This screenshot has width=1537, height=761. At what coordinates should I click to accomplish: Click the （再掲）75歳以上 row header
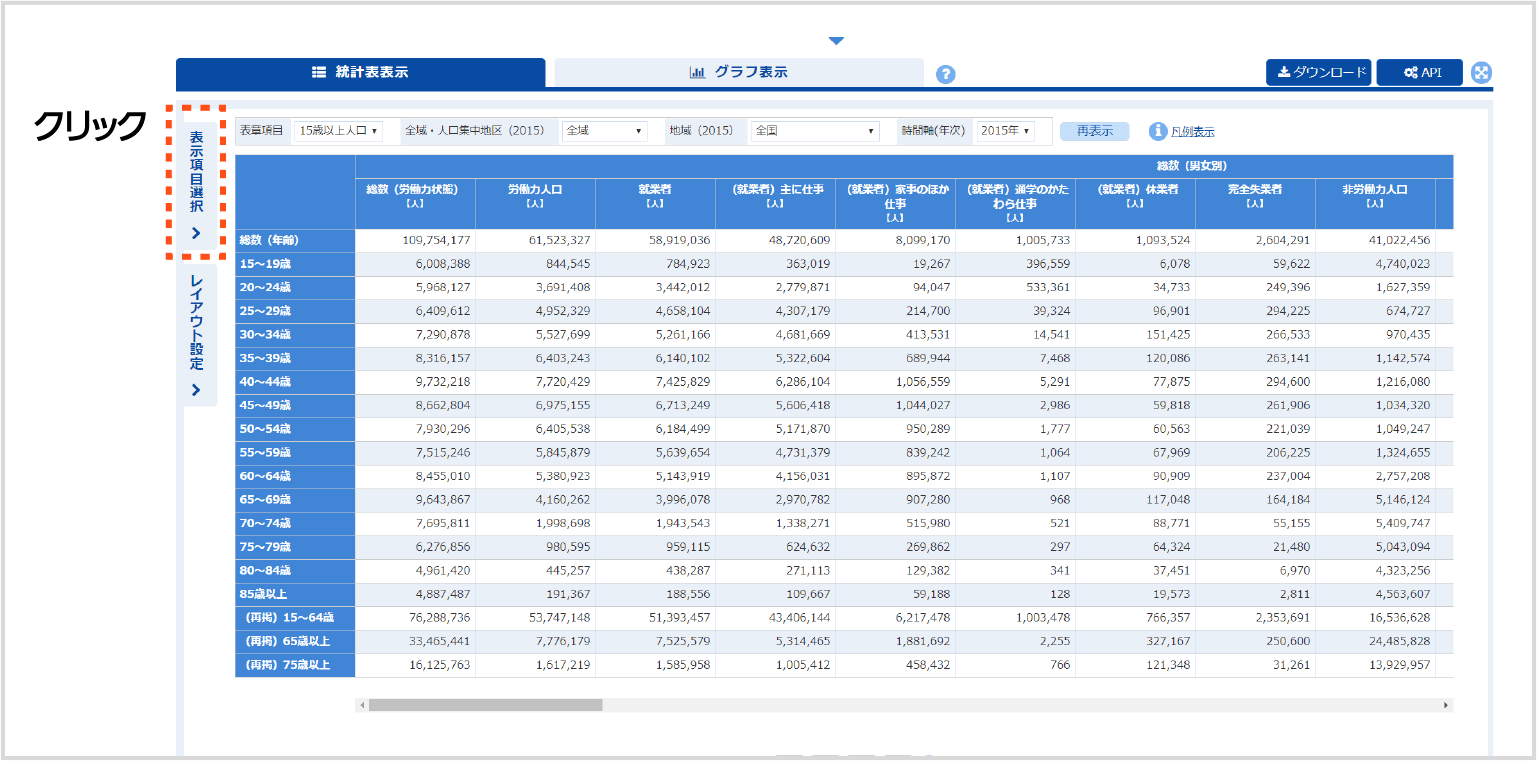(x=295, y=665)
